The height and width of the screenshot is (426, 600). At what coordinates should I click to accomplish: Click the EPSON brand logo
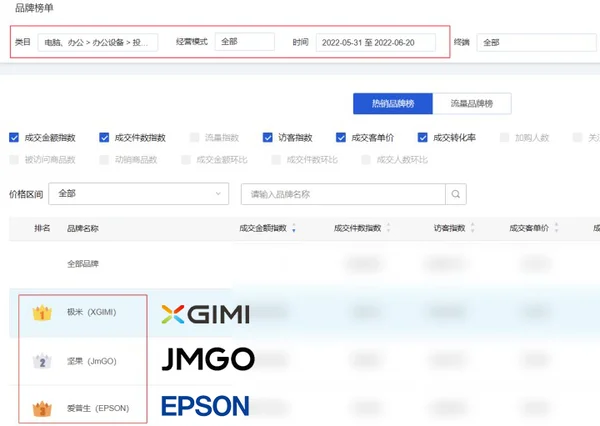[x=205, y=406]
